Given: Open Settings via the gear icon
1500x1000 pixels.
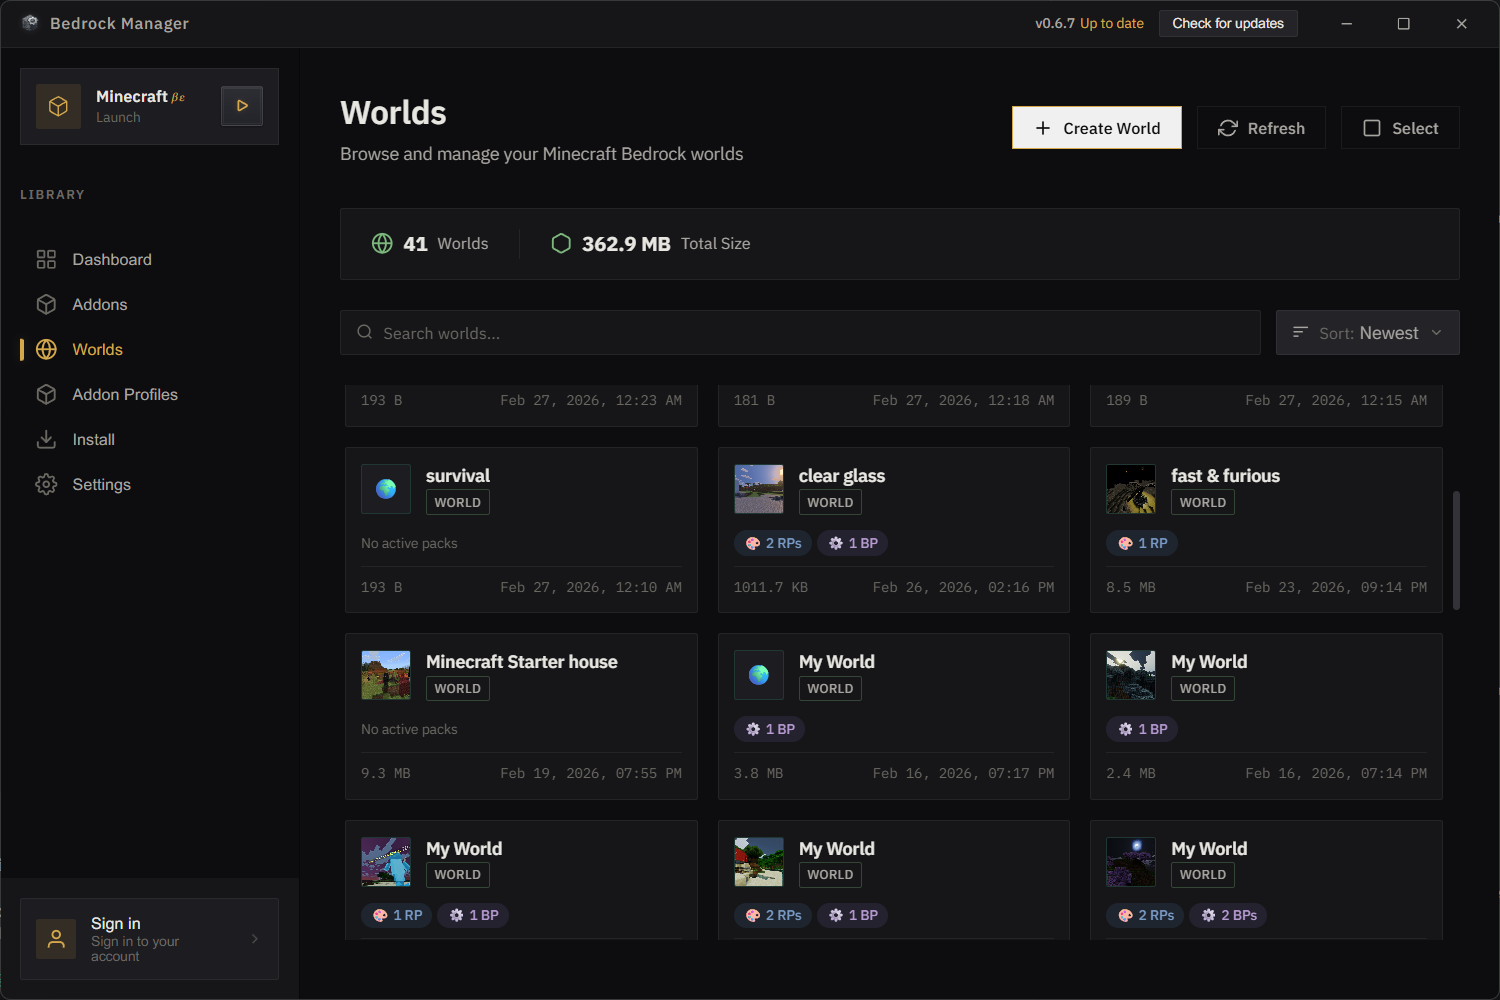Looking at the screenshot, I should pyautogui.click(x=46, y=485).
